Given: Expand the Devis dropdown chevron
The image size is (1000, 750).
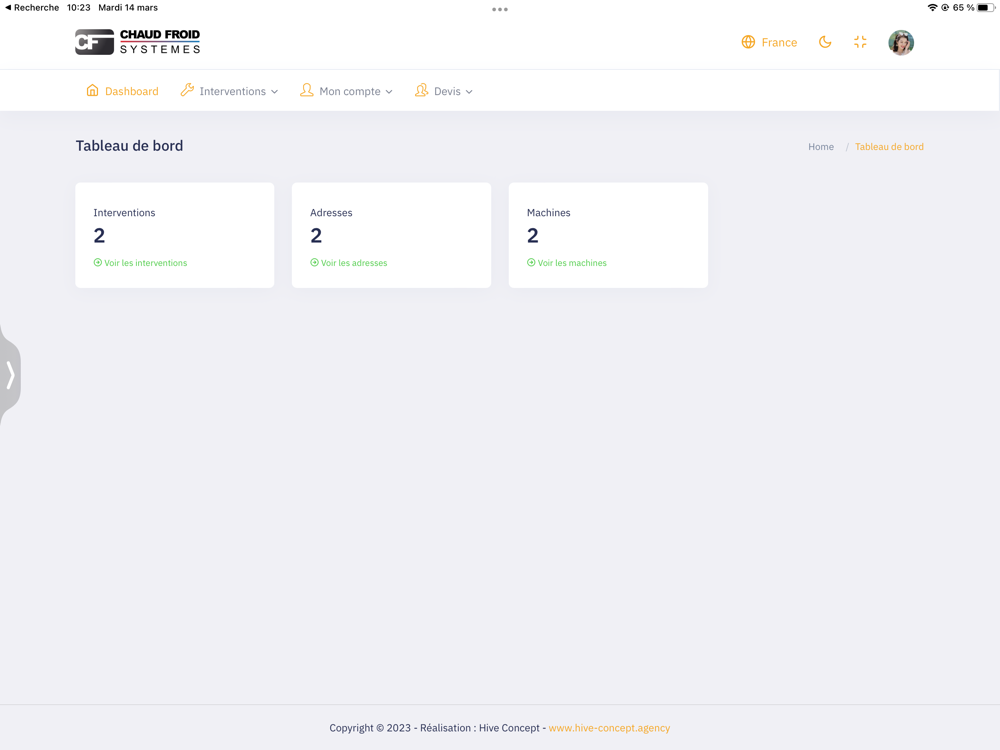Looking at the screenshot, I should coord(469,92).
